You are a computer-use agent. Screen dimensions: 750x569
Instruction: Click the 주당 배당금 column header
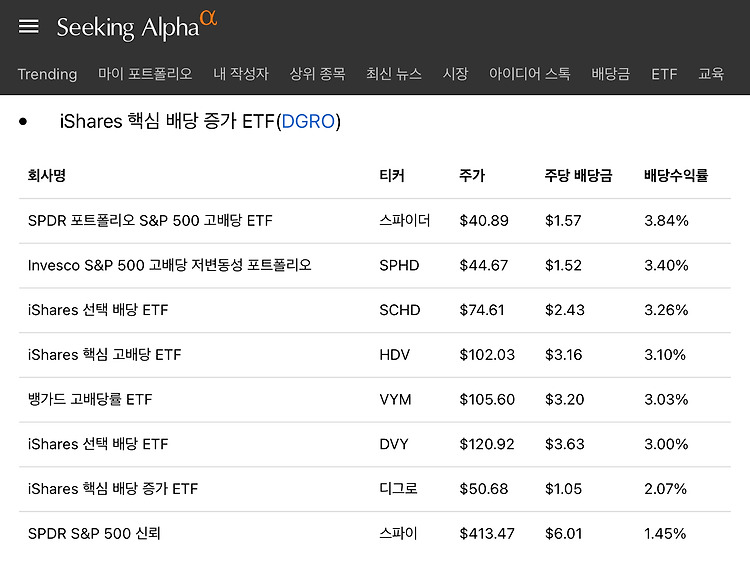pos(578,175)
